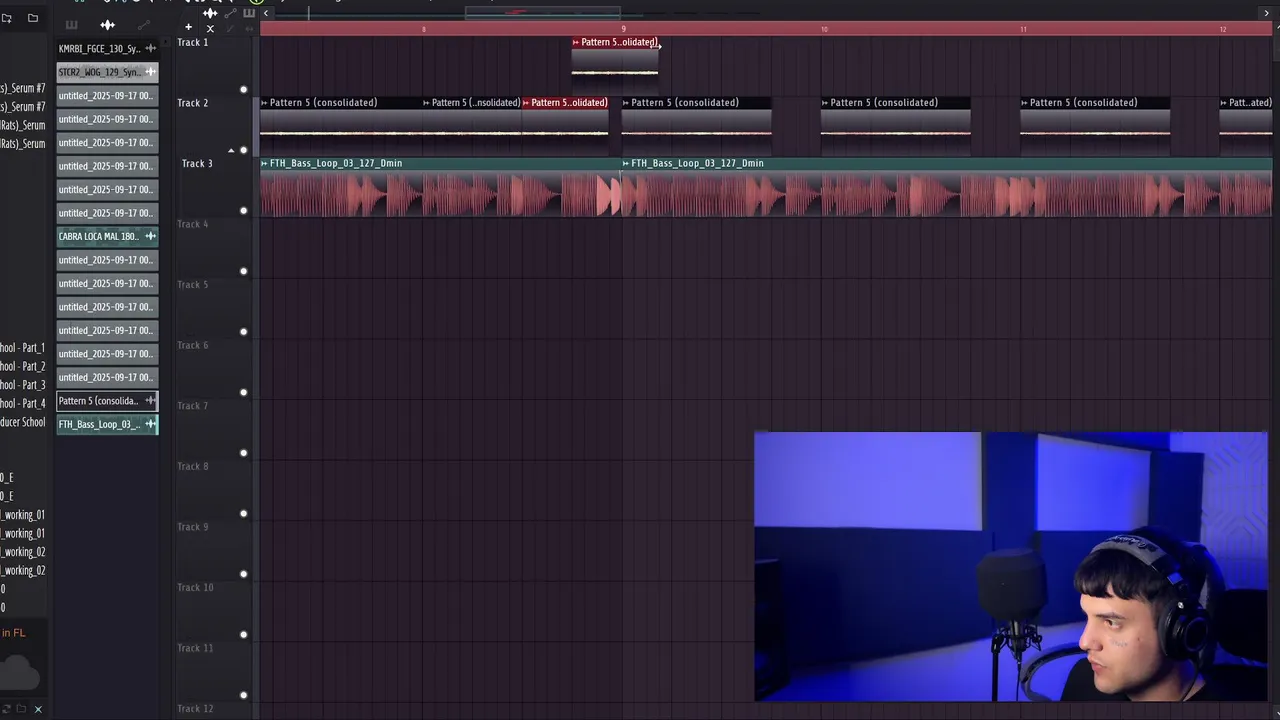Click waveform icon on FTH_Bass_Loop_03 picker item
The image size is (1280, 720).
click(x=150, y=424)
